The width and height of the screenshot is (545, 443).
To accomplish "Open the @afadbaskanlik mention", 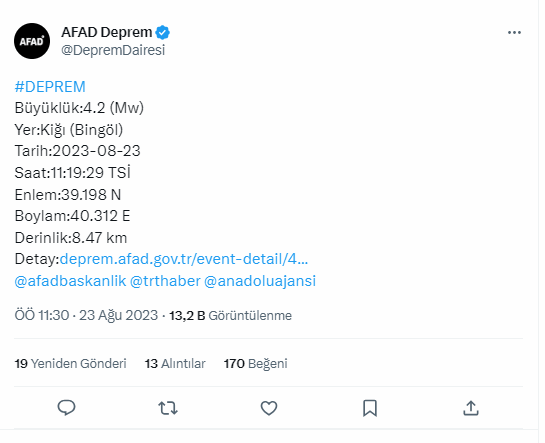I will click(x=70, y=281).
